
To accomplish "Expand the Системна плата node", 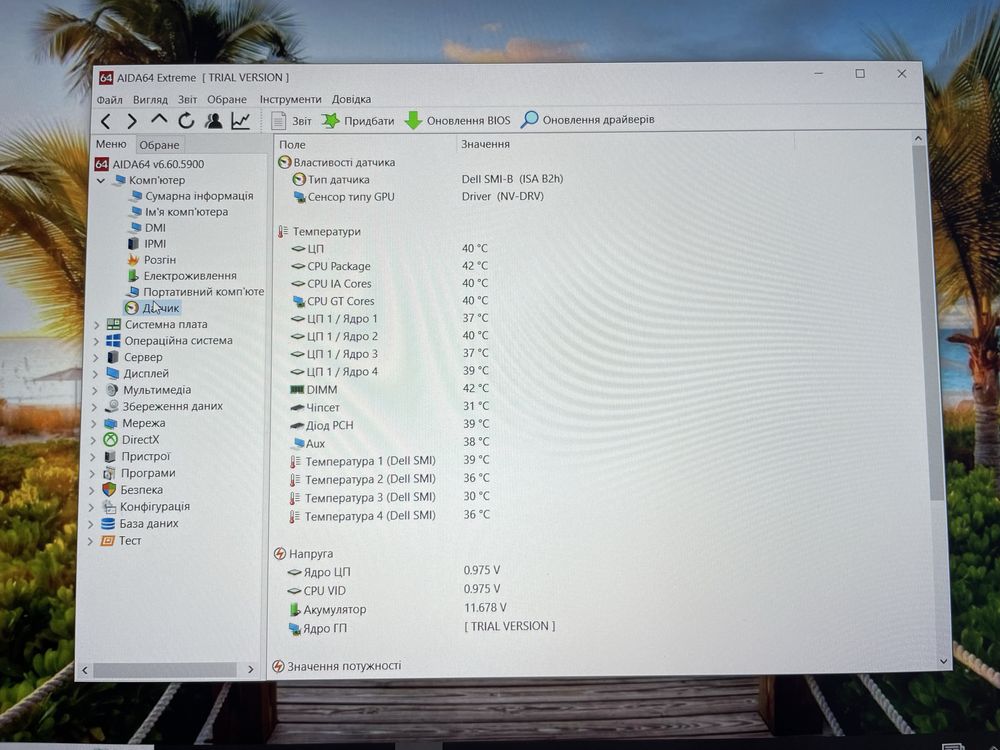I will pos(96,325).
